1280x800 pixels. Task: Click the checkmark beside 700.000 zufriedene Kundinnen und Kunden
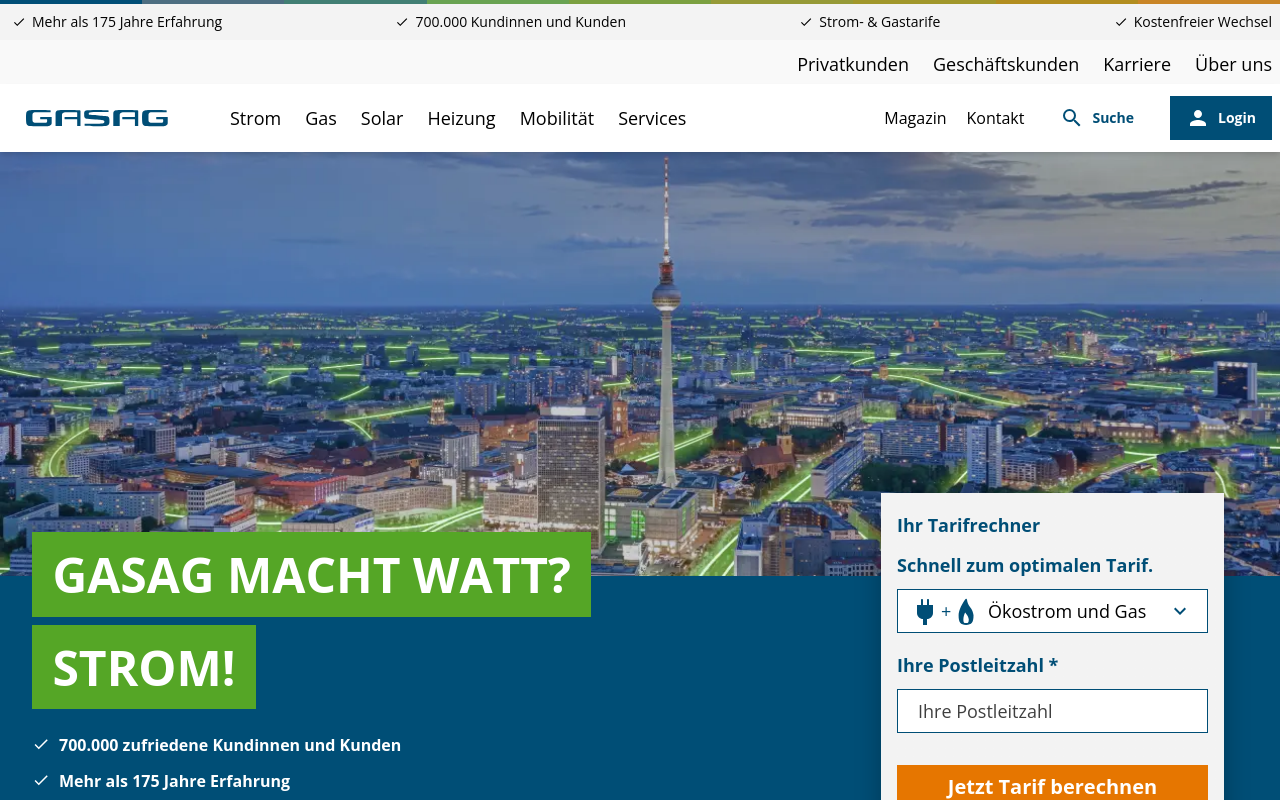tap(41, 744)
